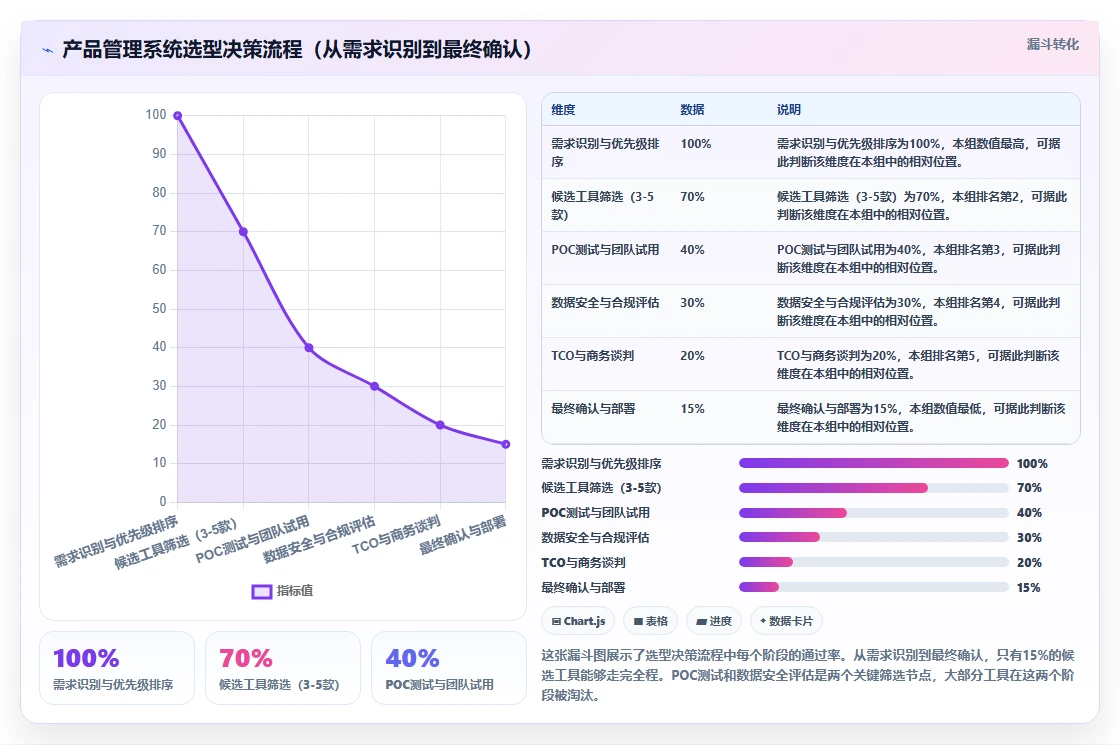
Task: Click x-axis label 最终确认与部署 under chart
Action: click(x=462, y=535)
